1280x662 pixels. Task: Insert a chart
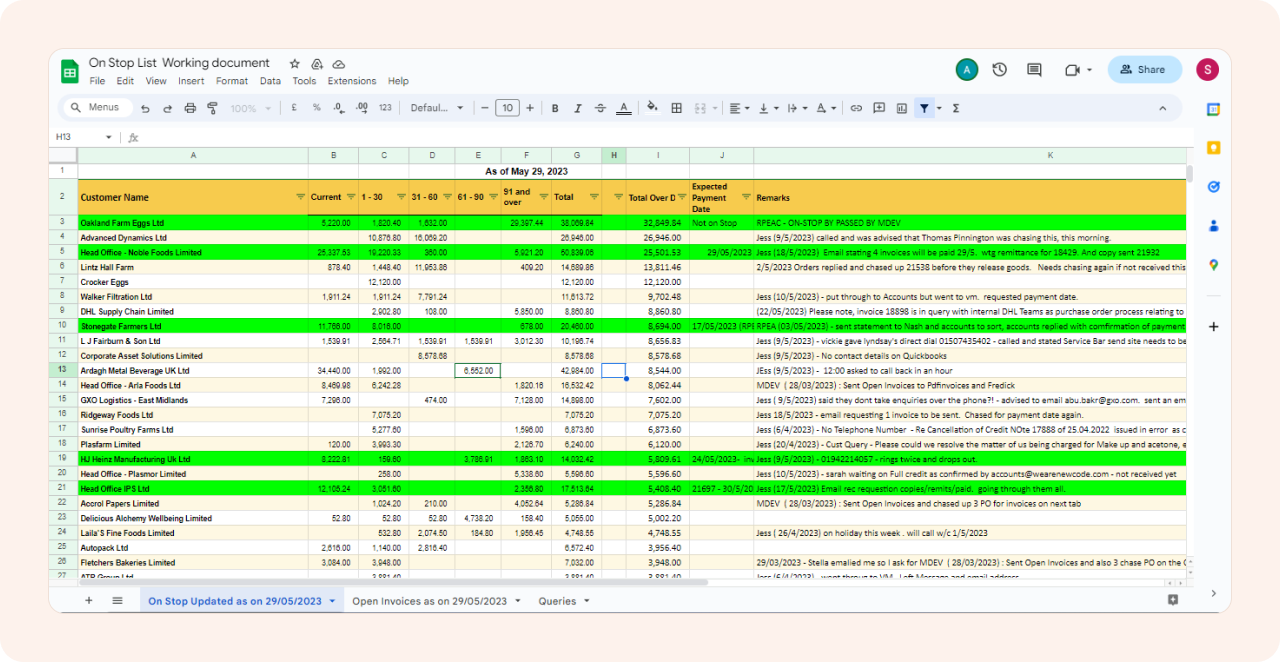click(902, 108)
